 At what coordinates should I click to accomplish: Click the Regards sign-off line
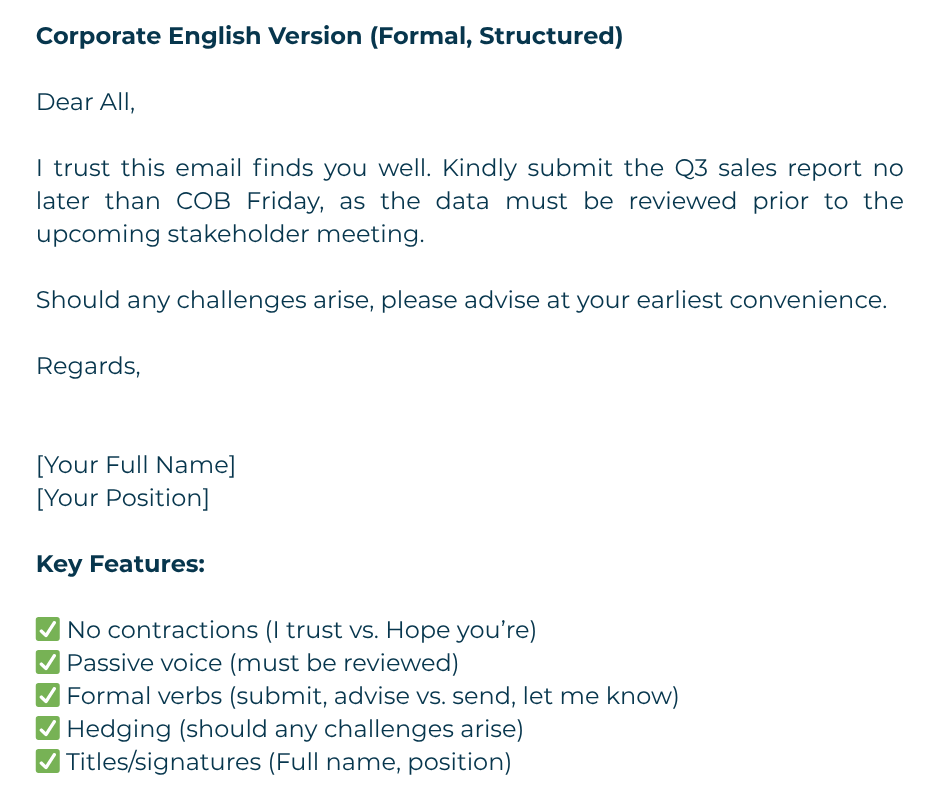[x=88, y=366]
